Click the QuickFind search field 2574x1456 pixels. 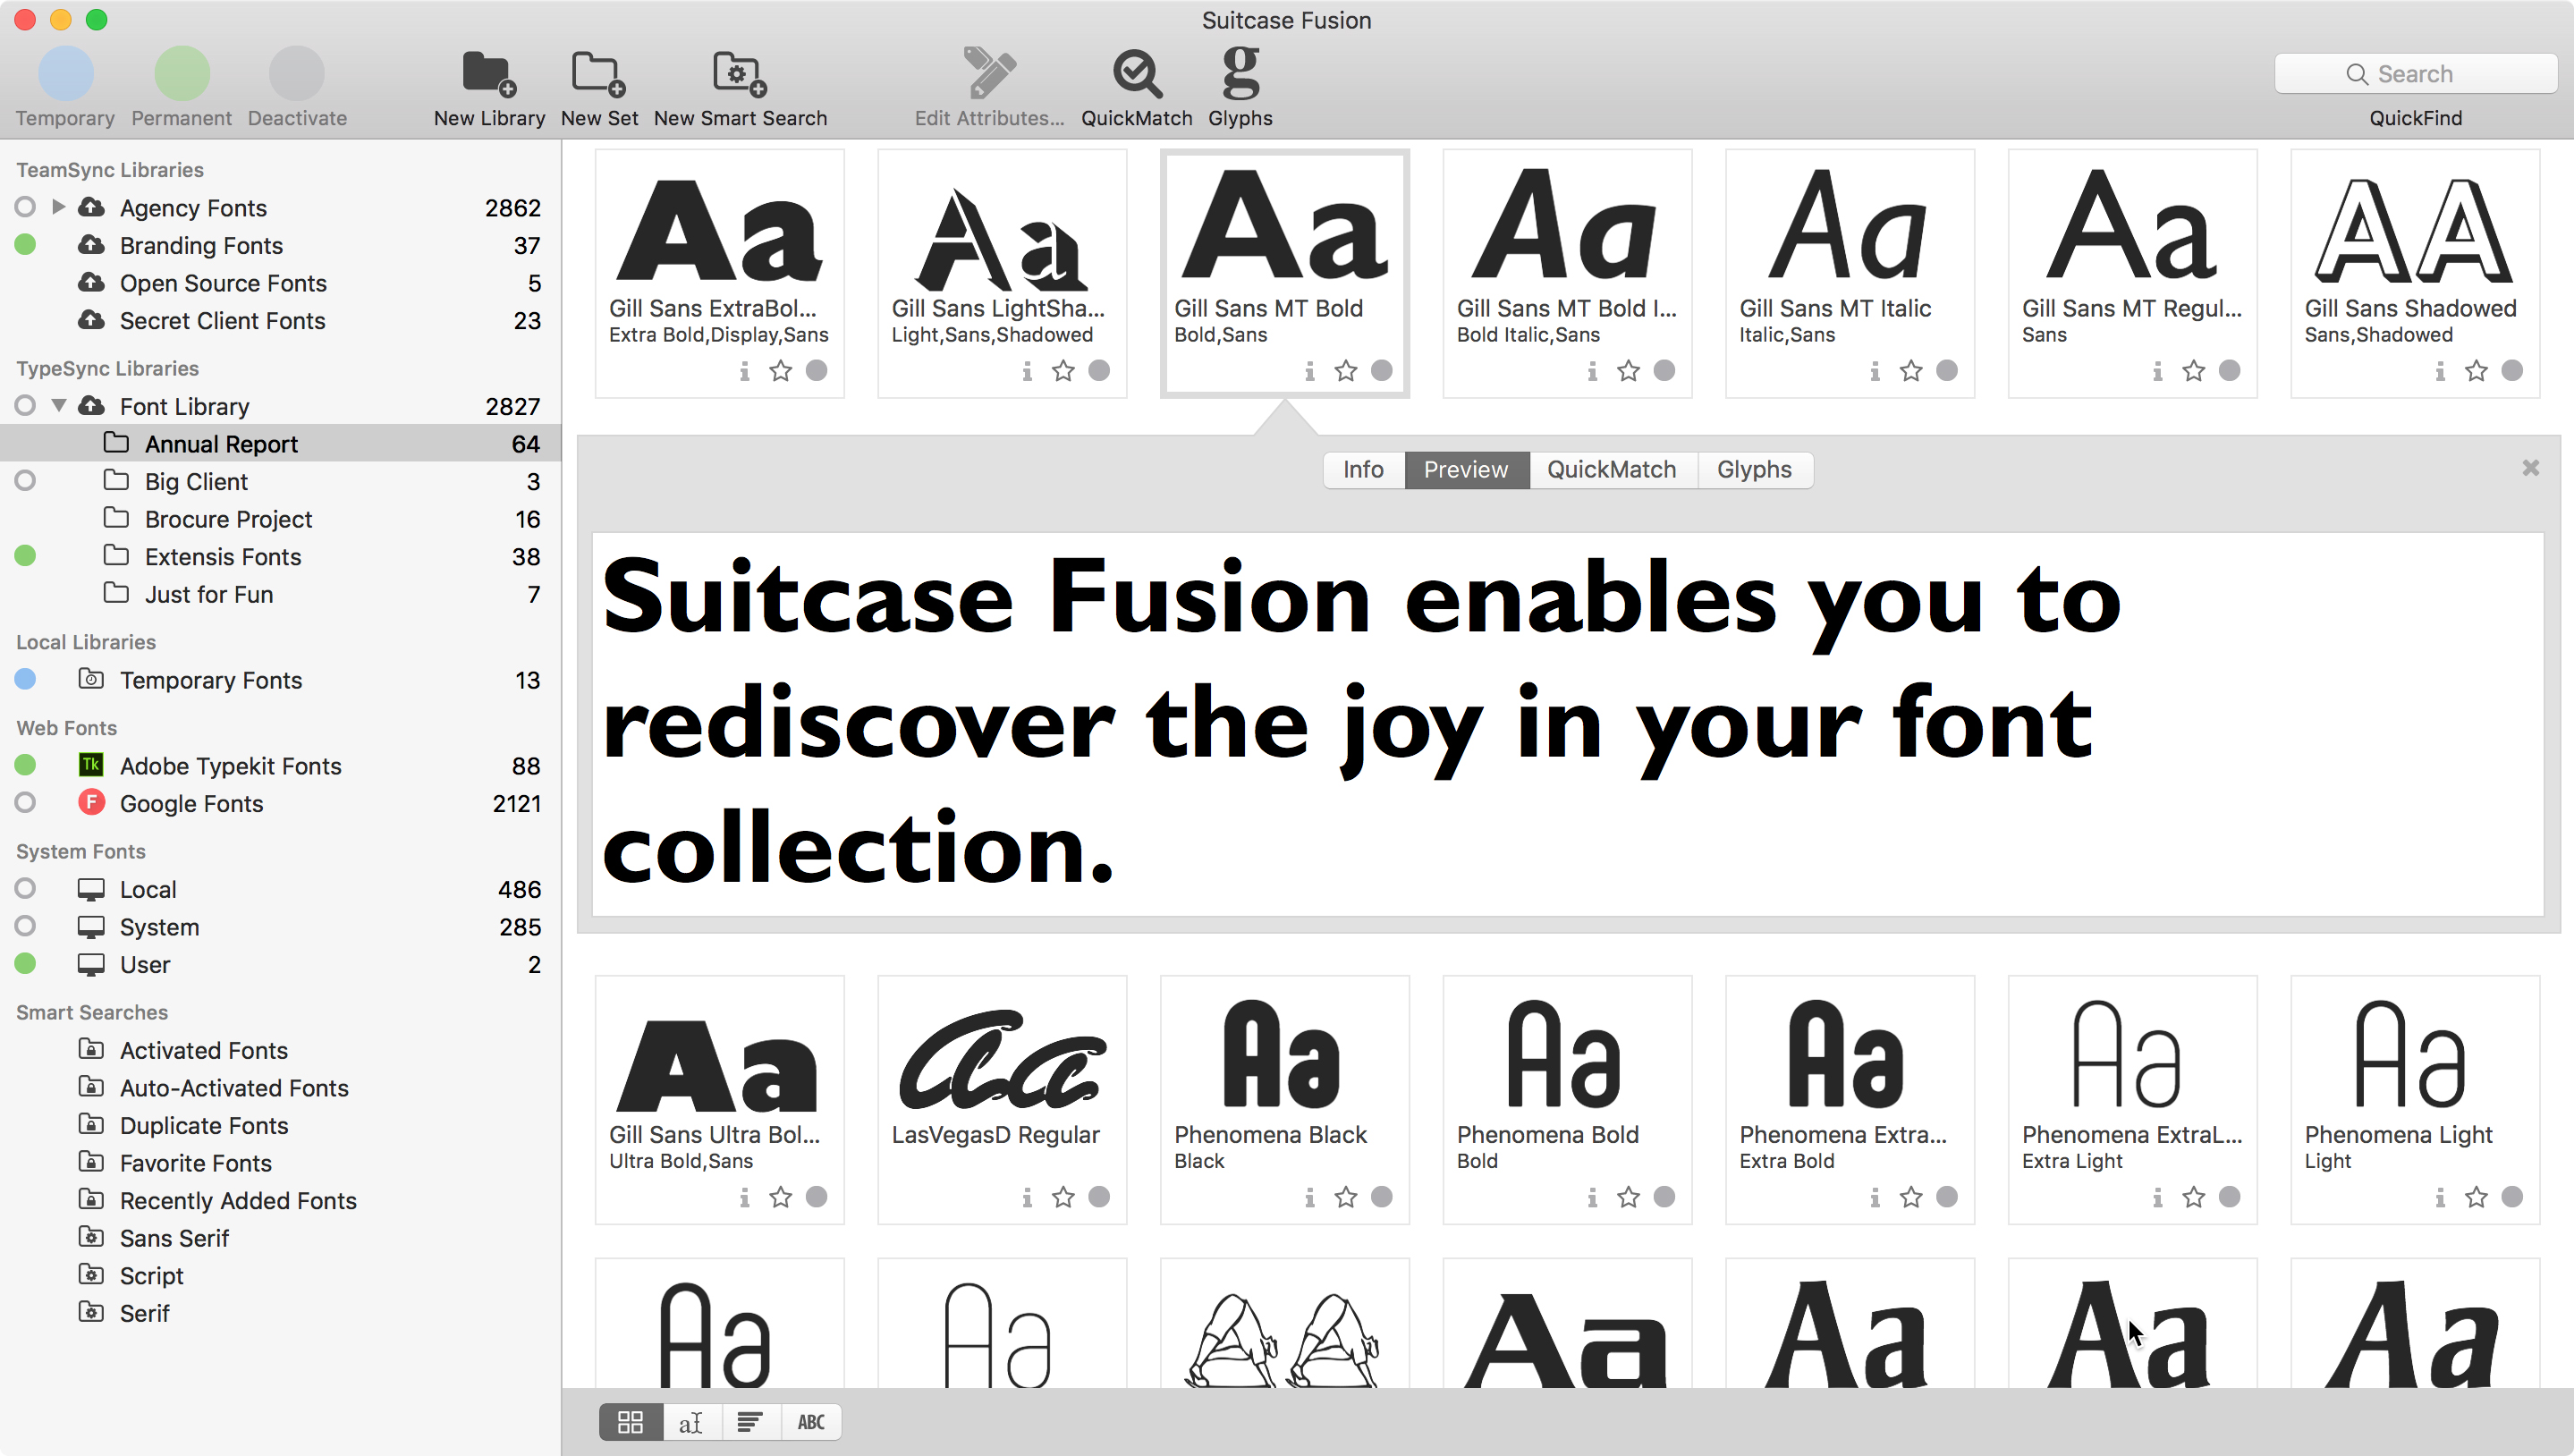[x=2414, y=74]
